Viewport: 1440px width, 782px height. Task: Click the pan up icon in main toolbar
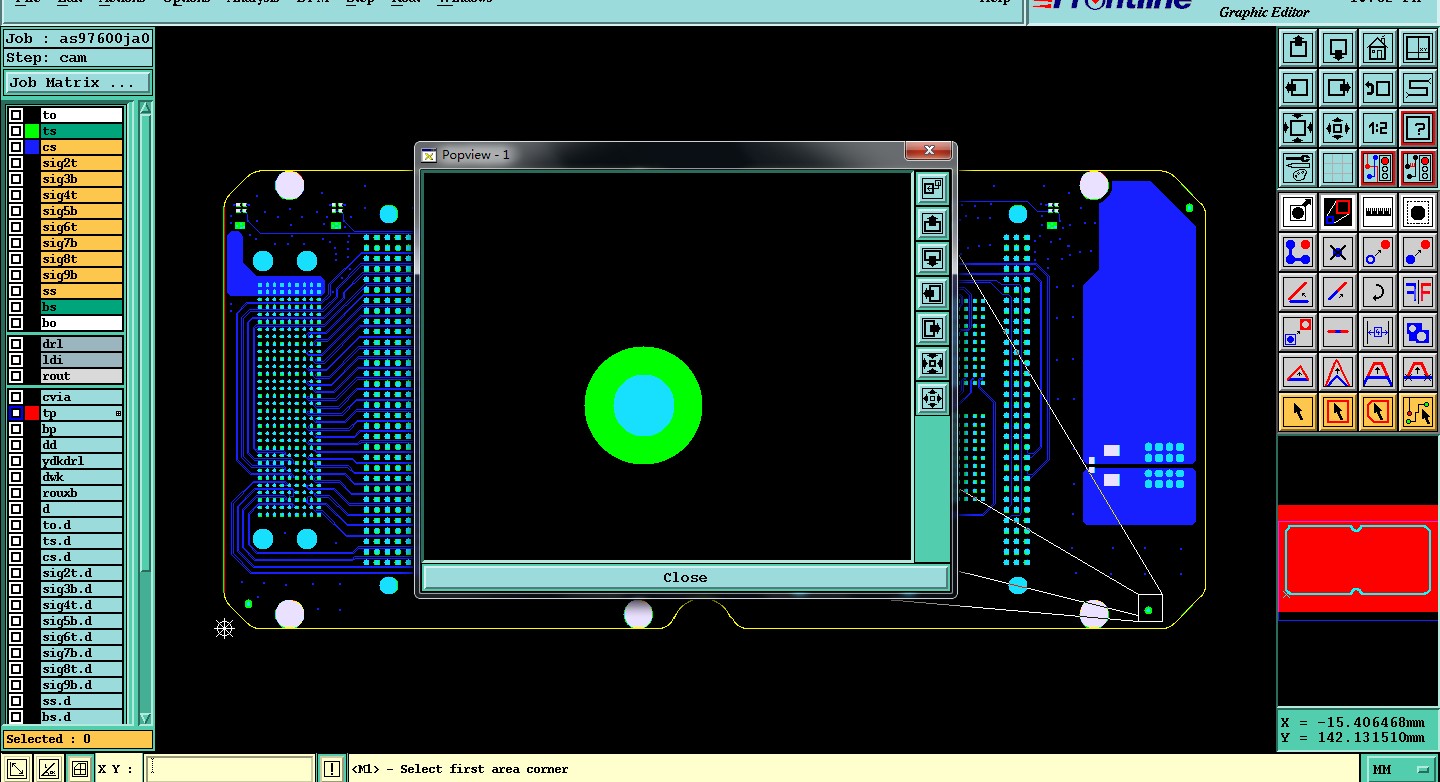point(1298,47)
